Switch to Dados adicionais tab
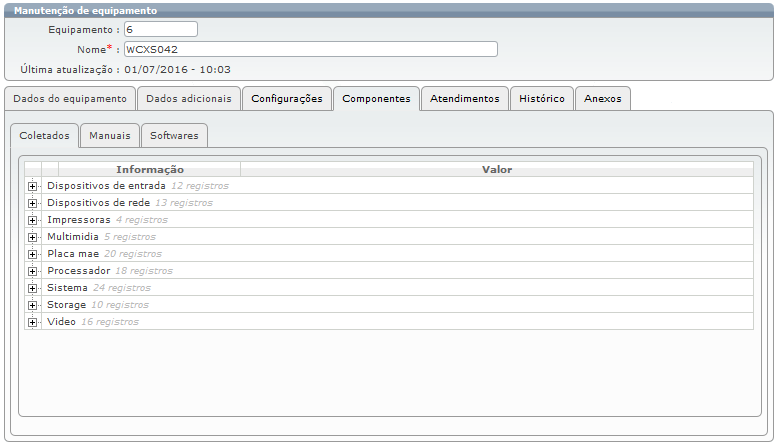778x444 pixels. tap(189, 99)
